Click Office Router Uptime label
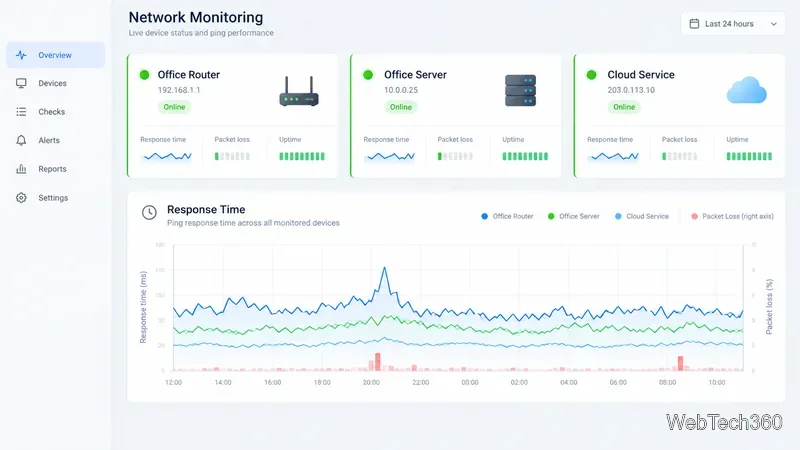The height and width of the screenshot is (450, 800). (x=290, y=140)
